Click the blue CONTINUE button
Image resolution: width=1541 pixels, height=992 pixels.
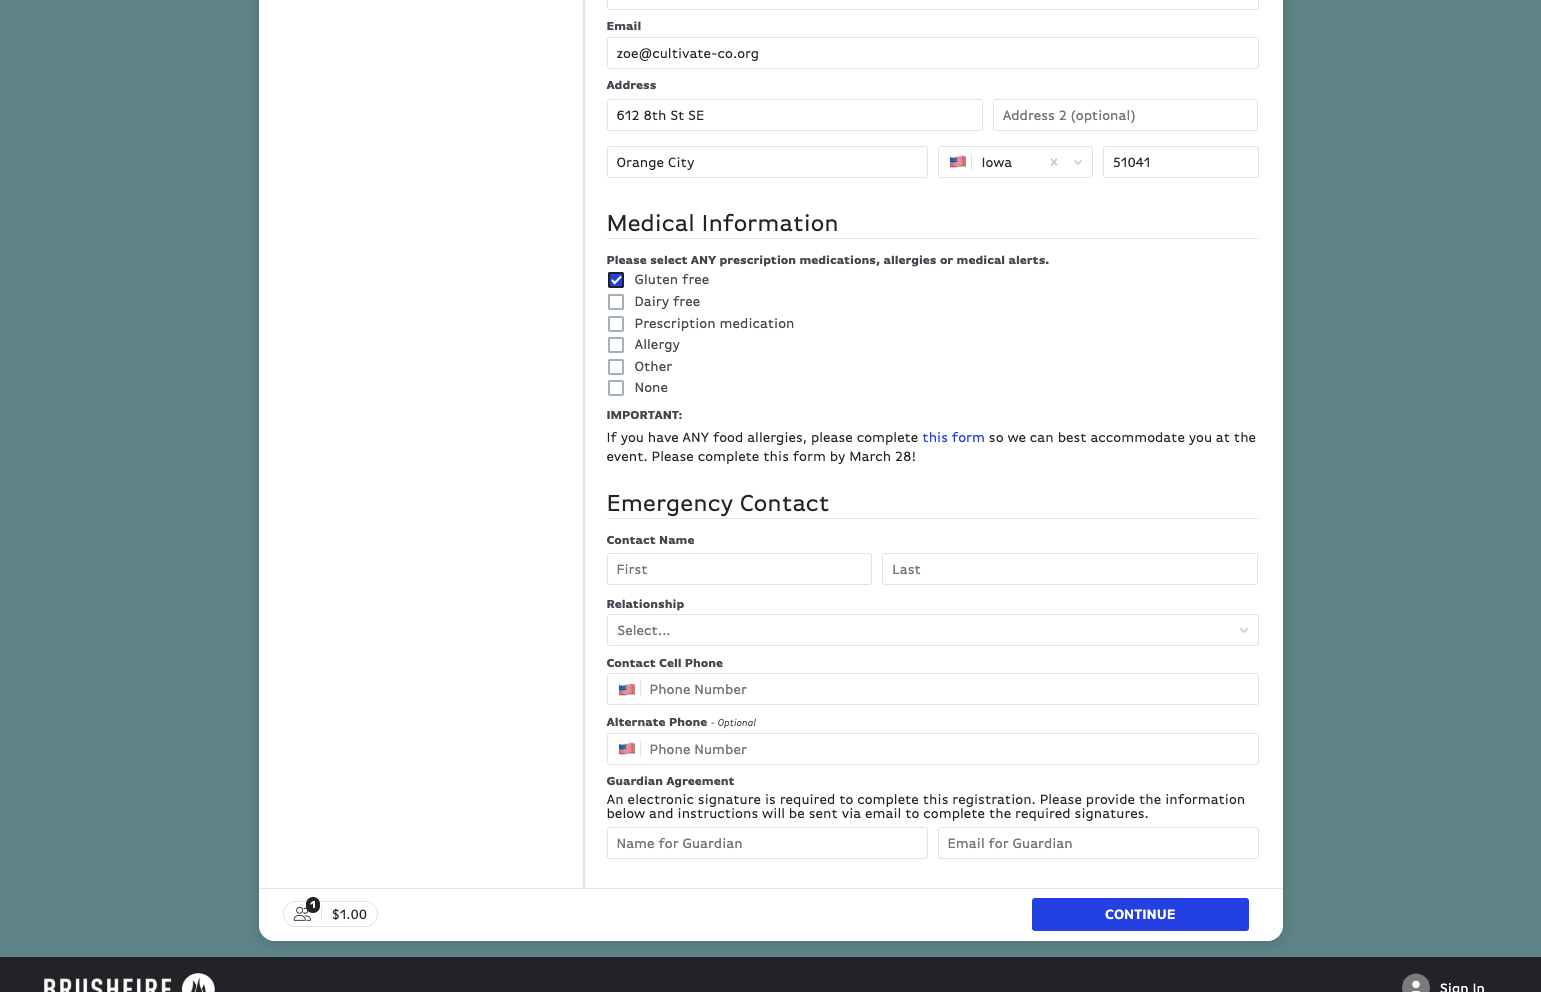pos(1140,914)
